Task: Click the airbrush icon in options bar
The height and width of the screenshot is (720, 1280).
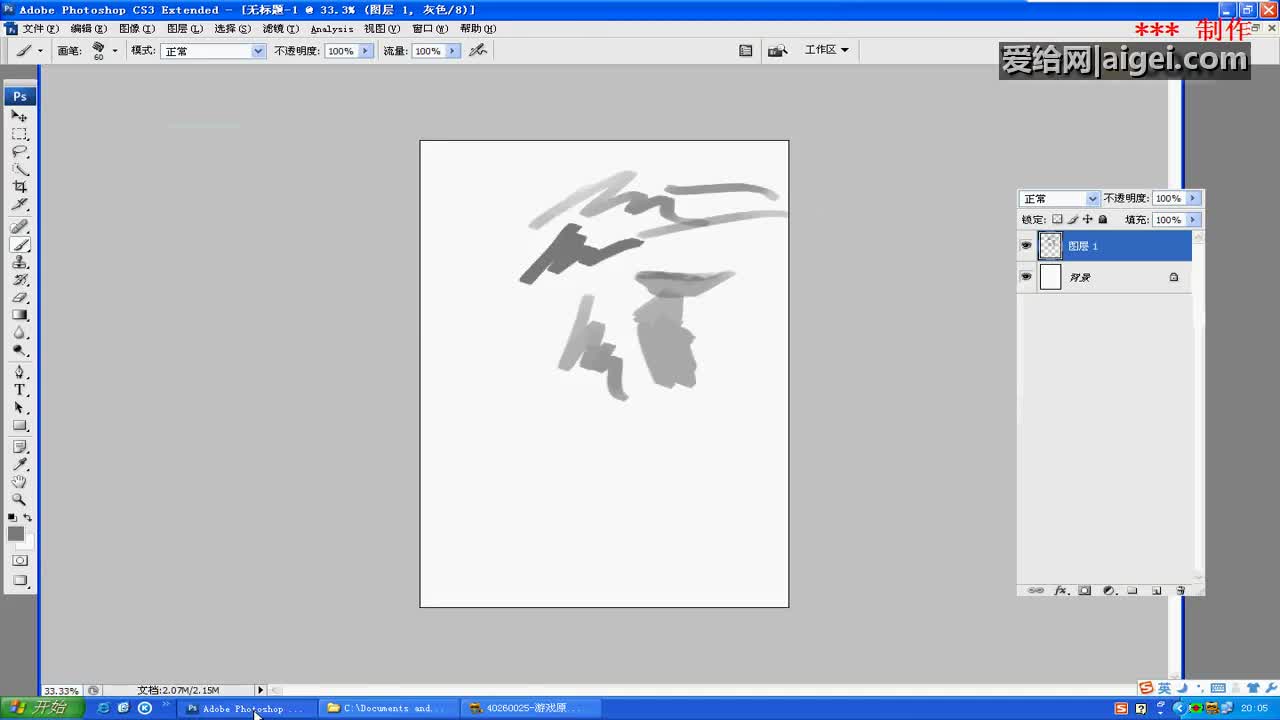Action: tap(478, 50)
